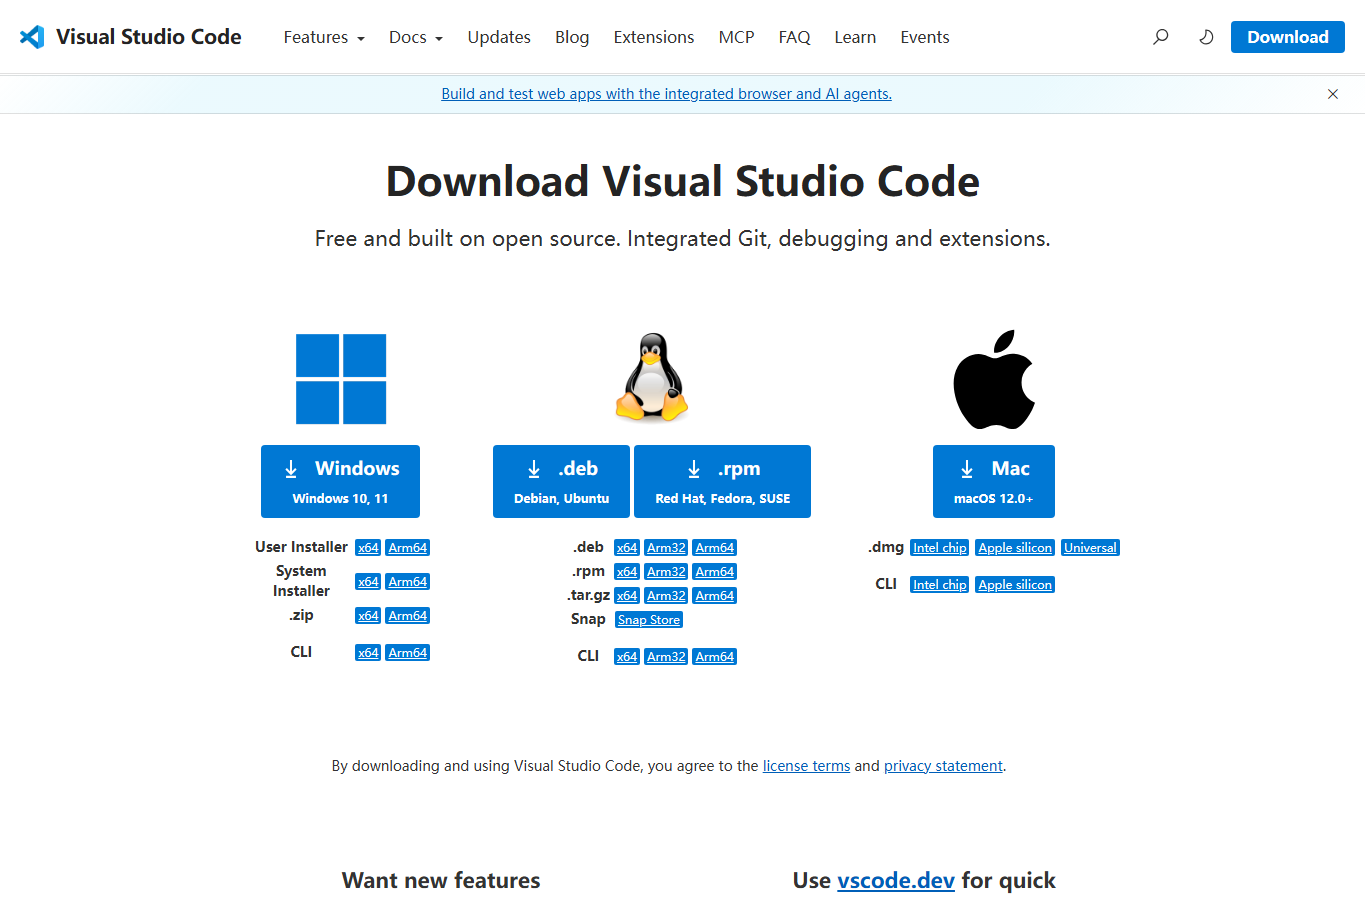Select Linux CLI Arm32 link

pyautogui.click(x=666, y=657)
